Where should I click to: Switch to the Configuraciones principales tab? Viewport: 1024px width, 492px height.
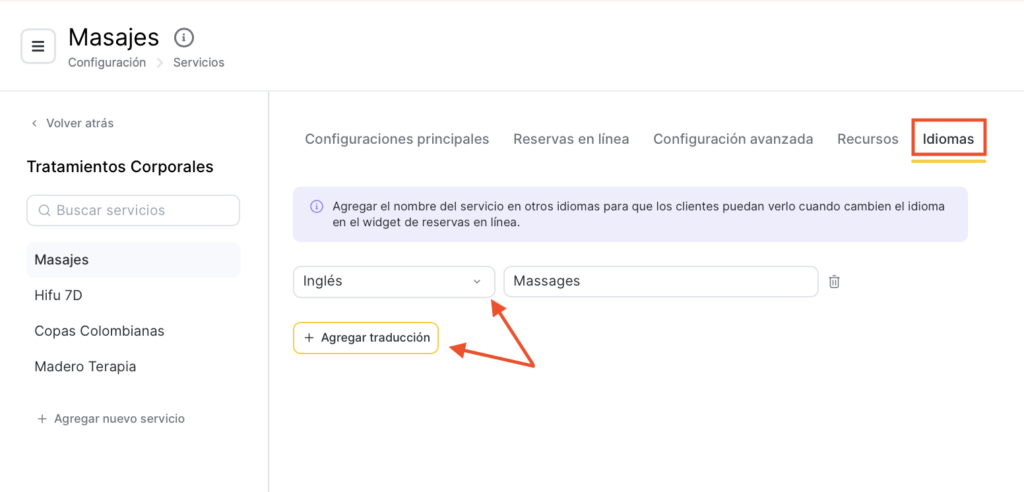[x=397, y=139]
